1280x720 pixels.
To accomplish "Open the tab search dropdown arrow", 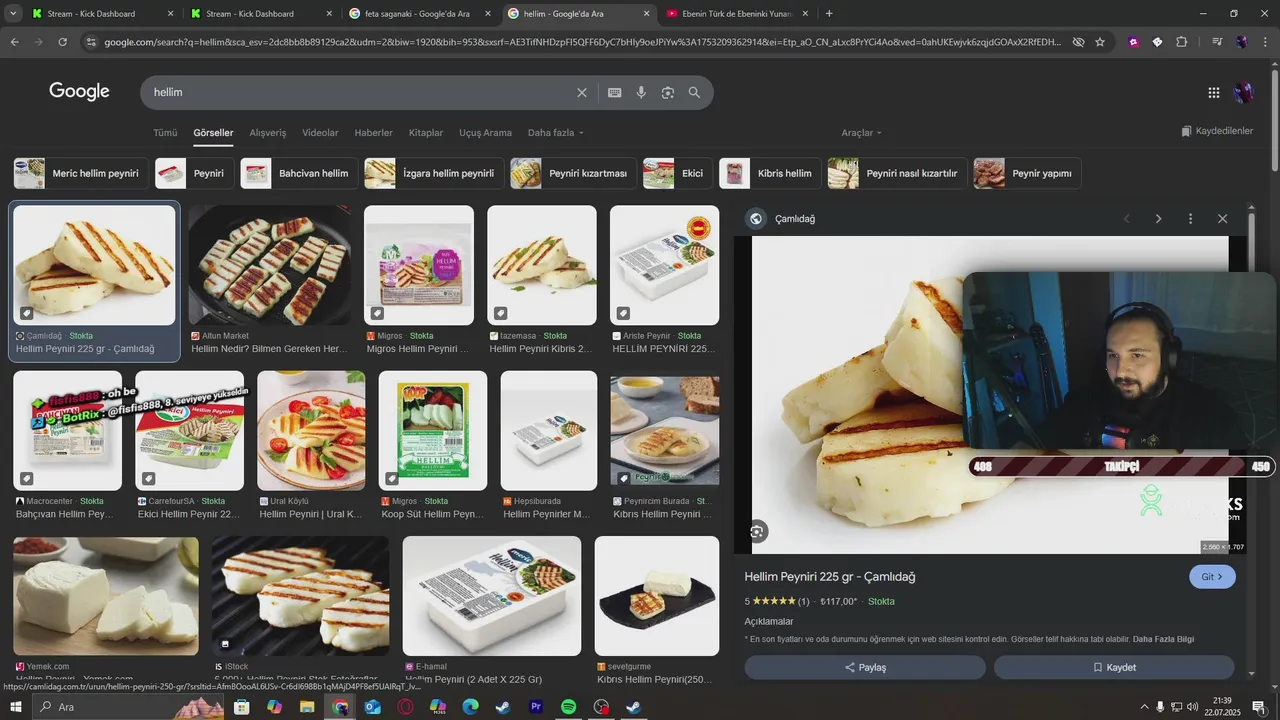I will click(x=13, y=14).
